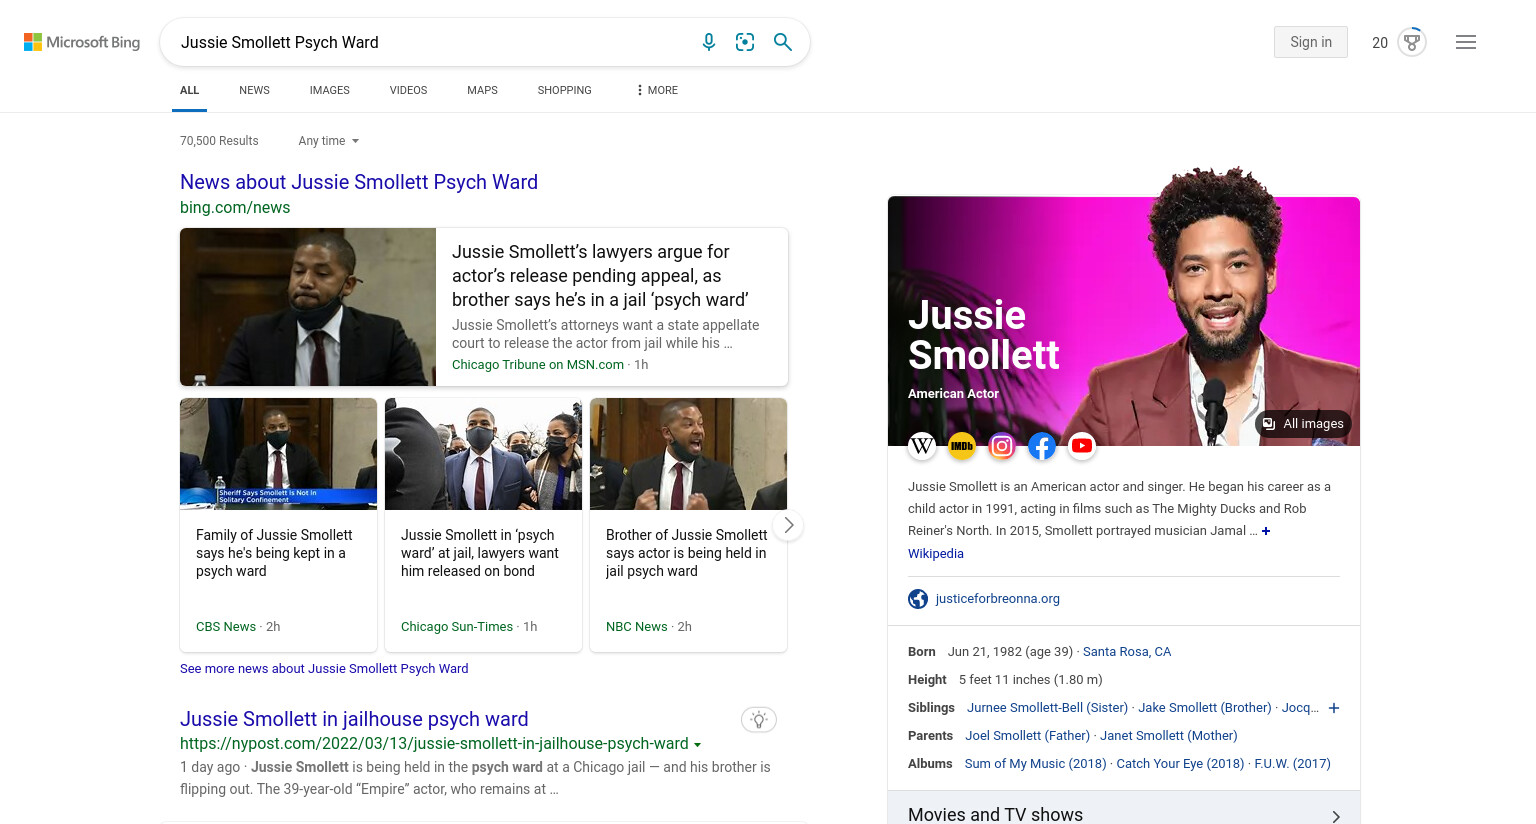Open Catch Your Eye (2018) album
This screenshot has height=824, width=1536.
(1180, 764)
